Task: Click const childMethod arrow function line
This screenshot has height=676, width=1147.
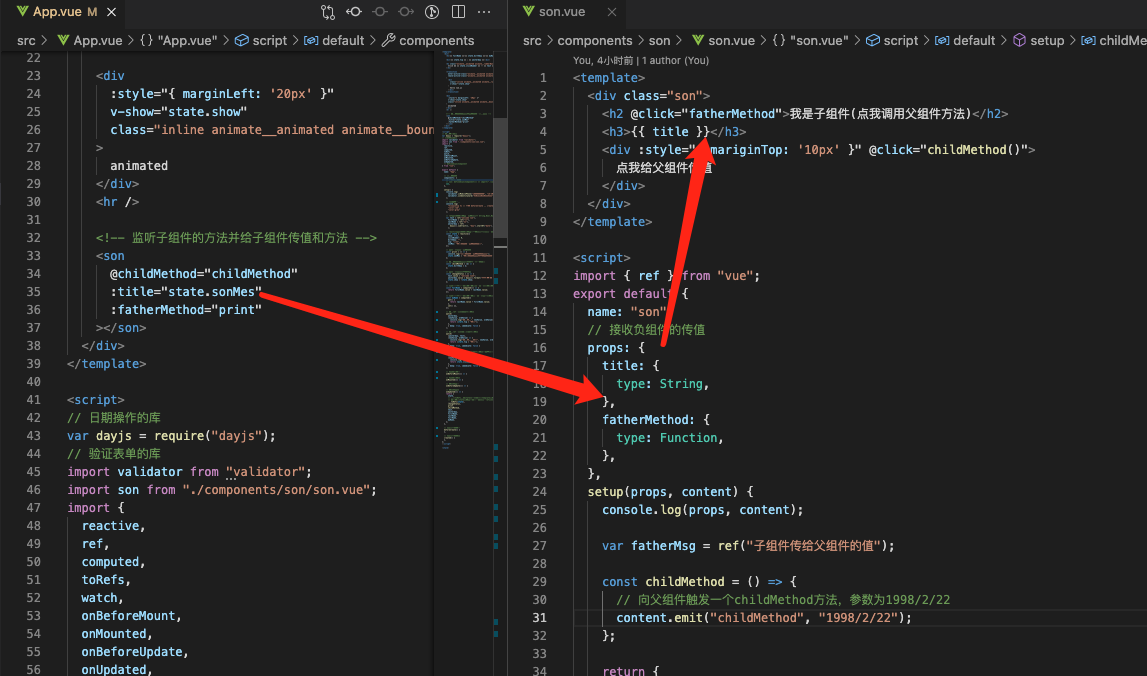Action: (x=699, y=582)
